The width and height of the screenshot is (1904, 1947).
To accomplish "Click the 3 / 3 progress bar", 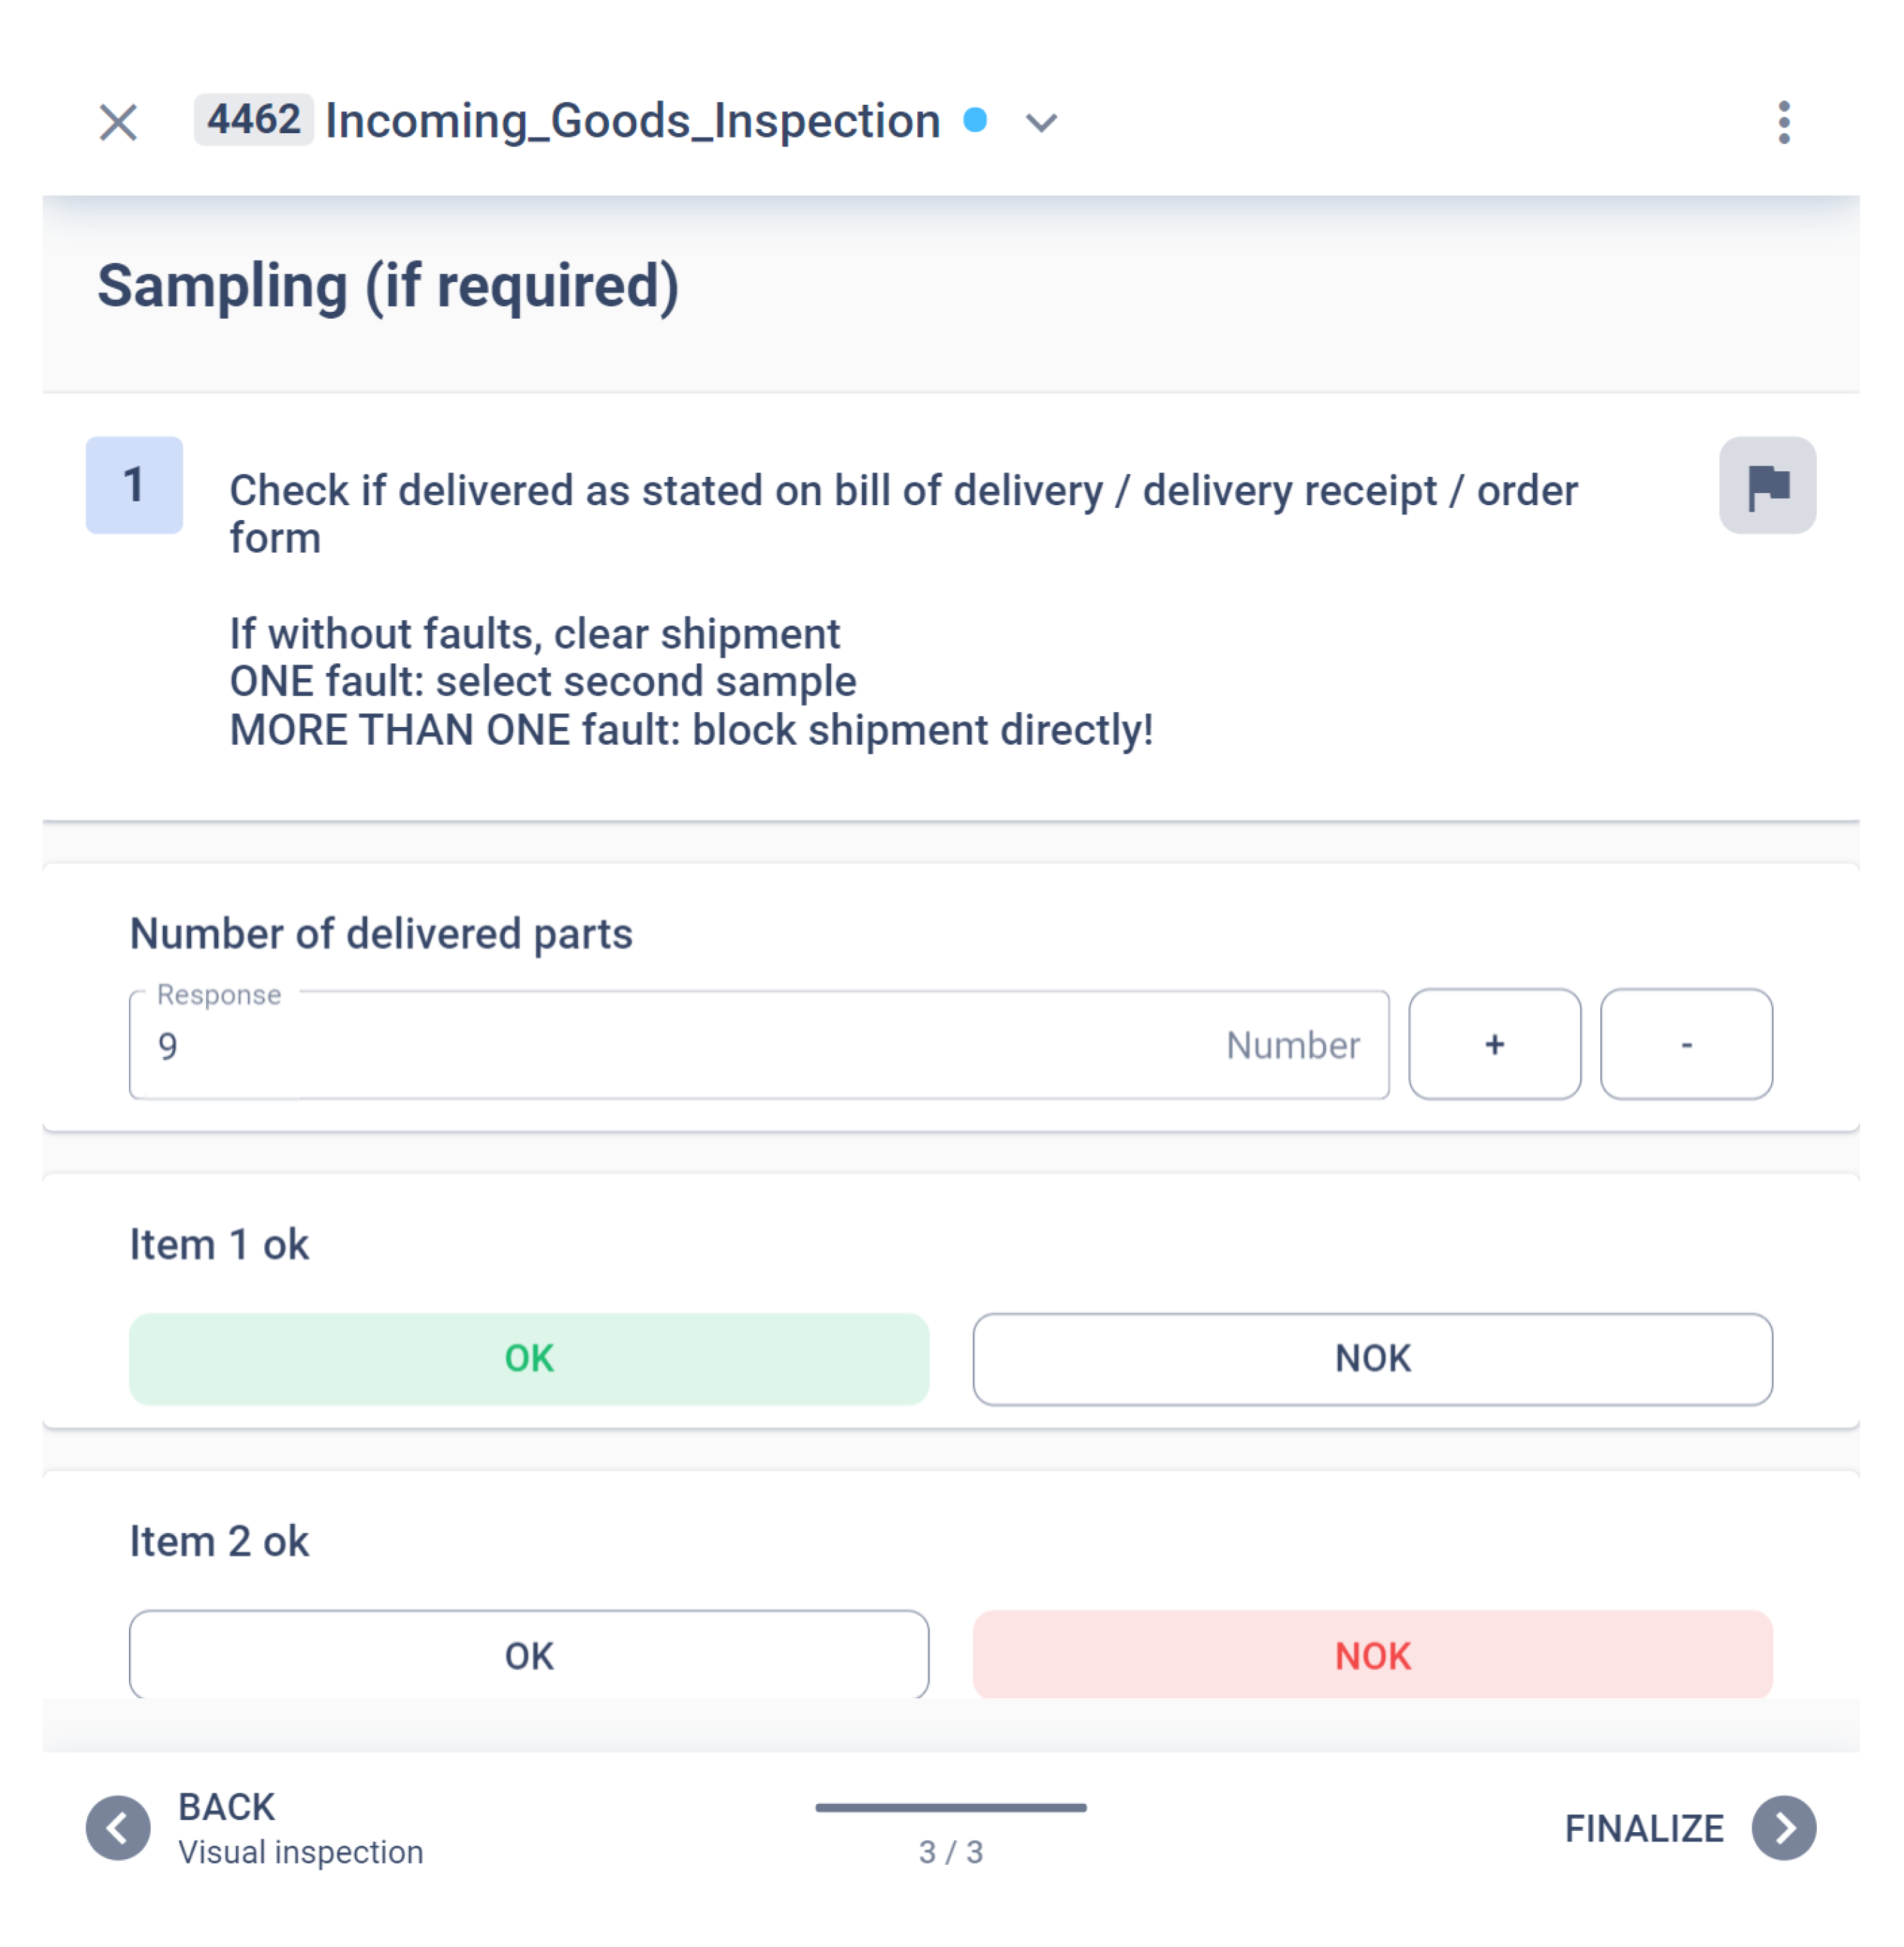I will click(x=951, y=1808).
